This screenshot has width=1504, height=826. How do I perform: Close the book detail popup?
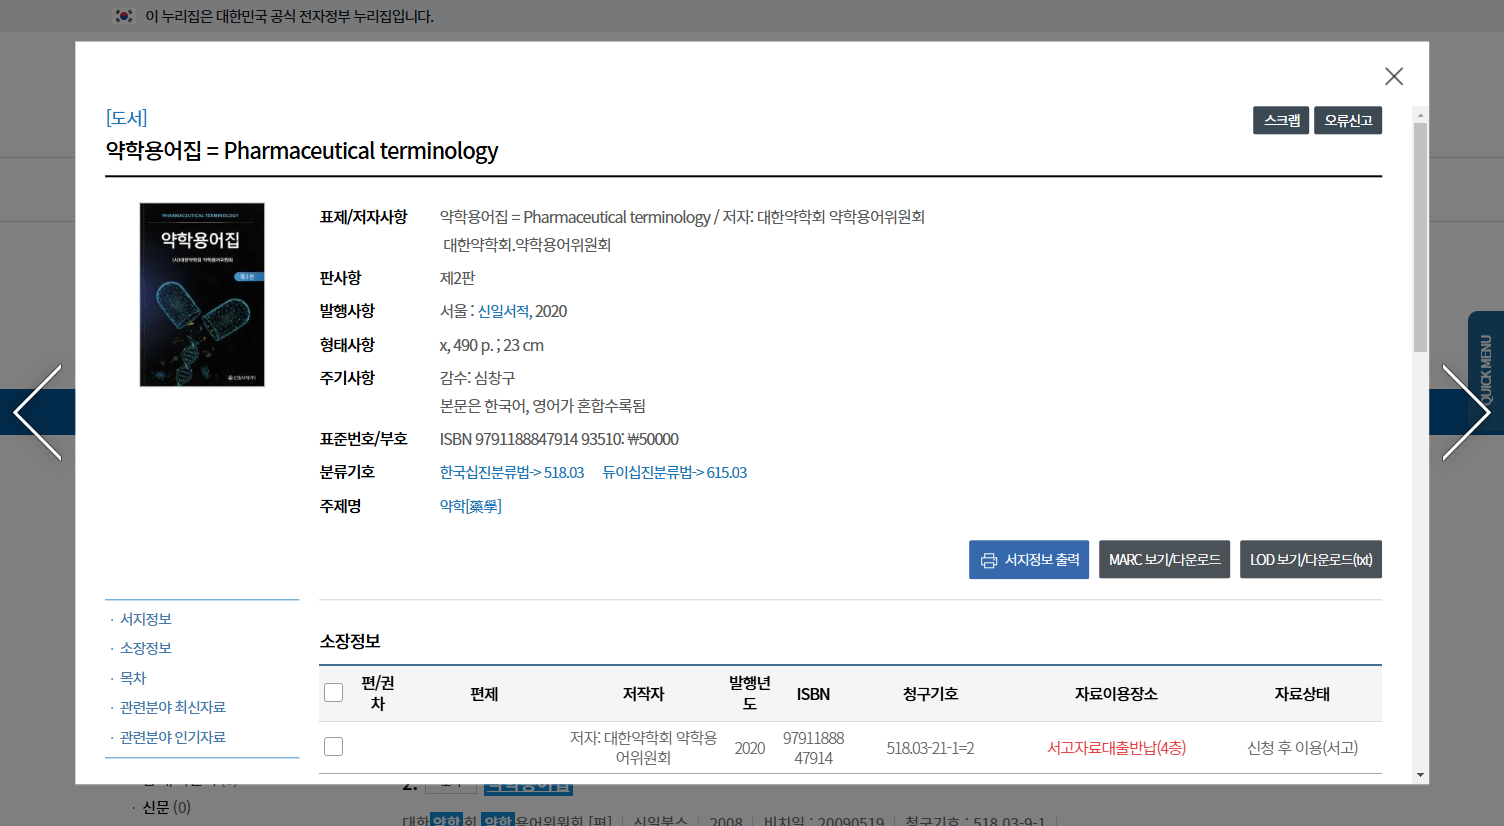pos(1393,76)
